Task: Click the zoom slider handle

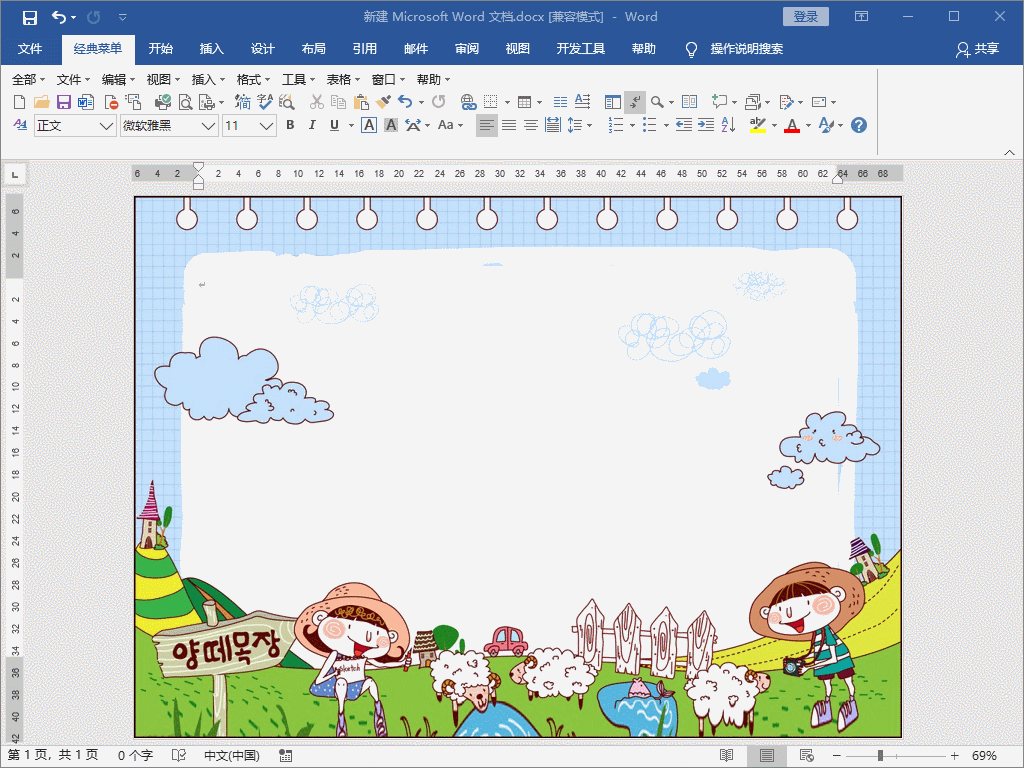Action: point(880,756)
